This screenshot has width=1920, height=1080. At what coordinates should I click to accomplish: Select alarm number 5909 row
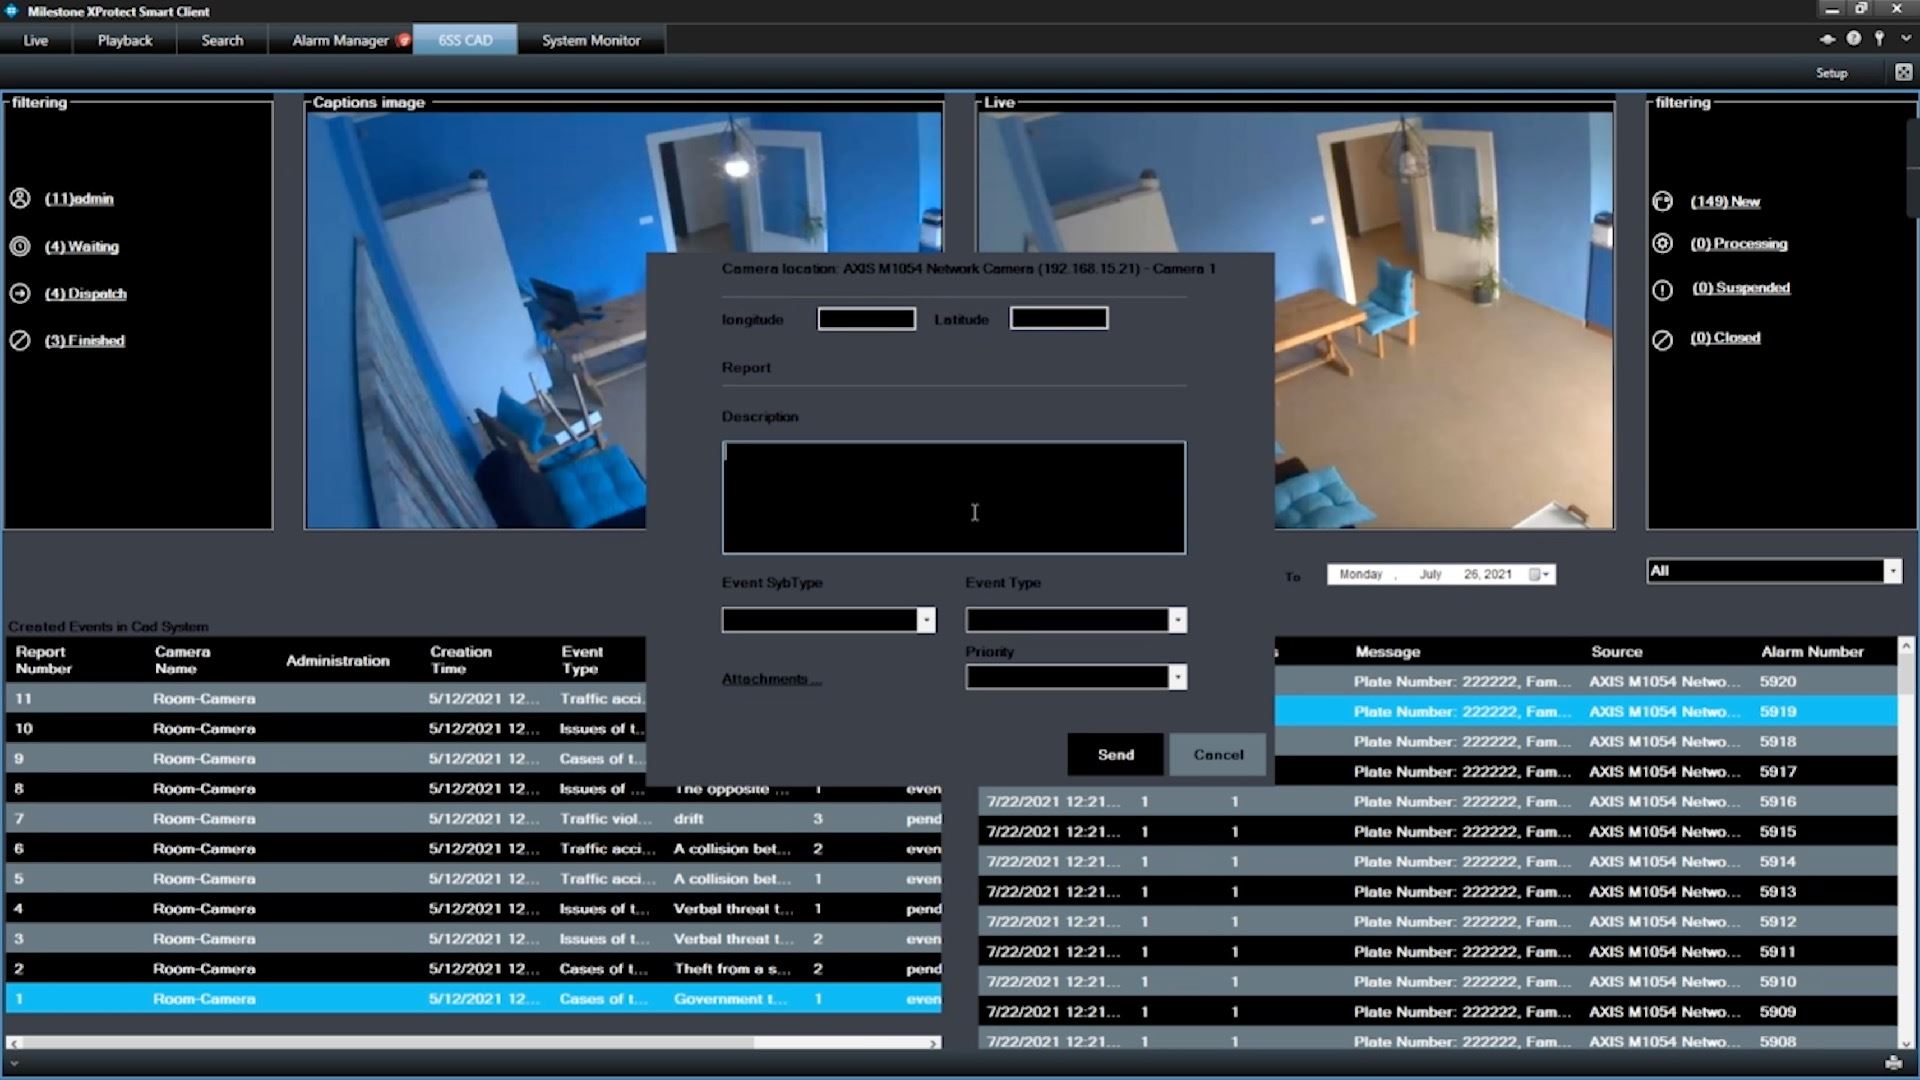click(1437, 1011)
